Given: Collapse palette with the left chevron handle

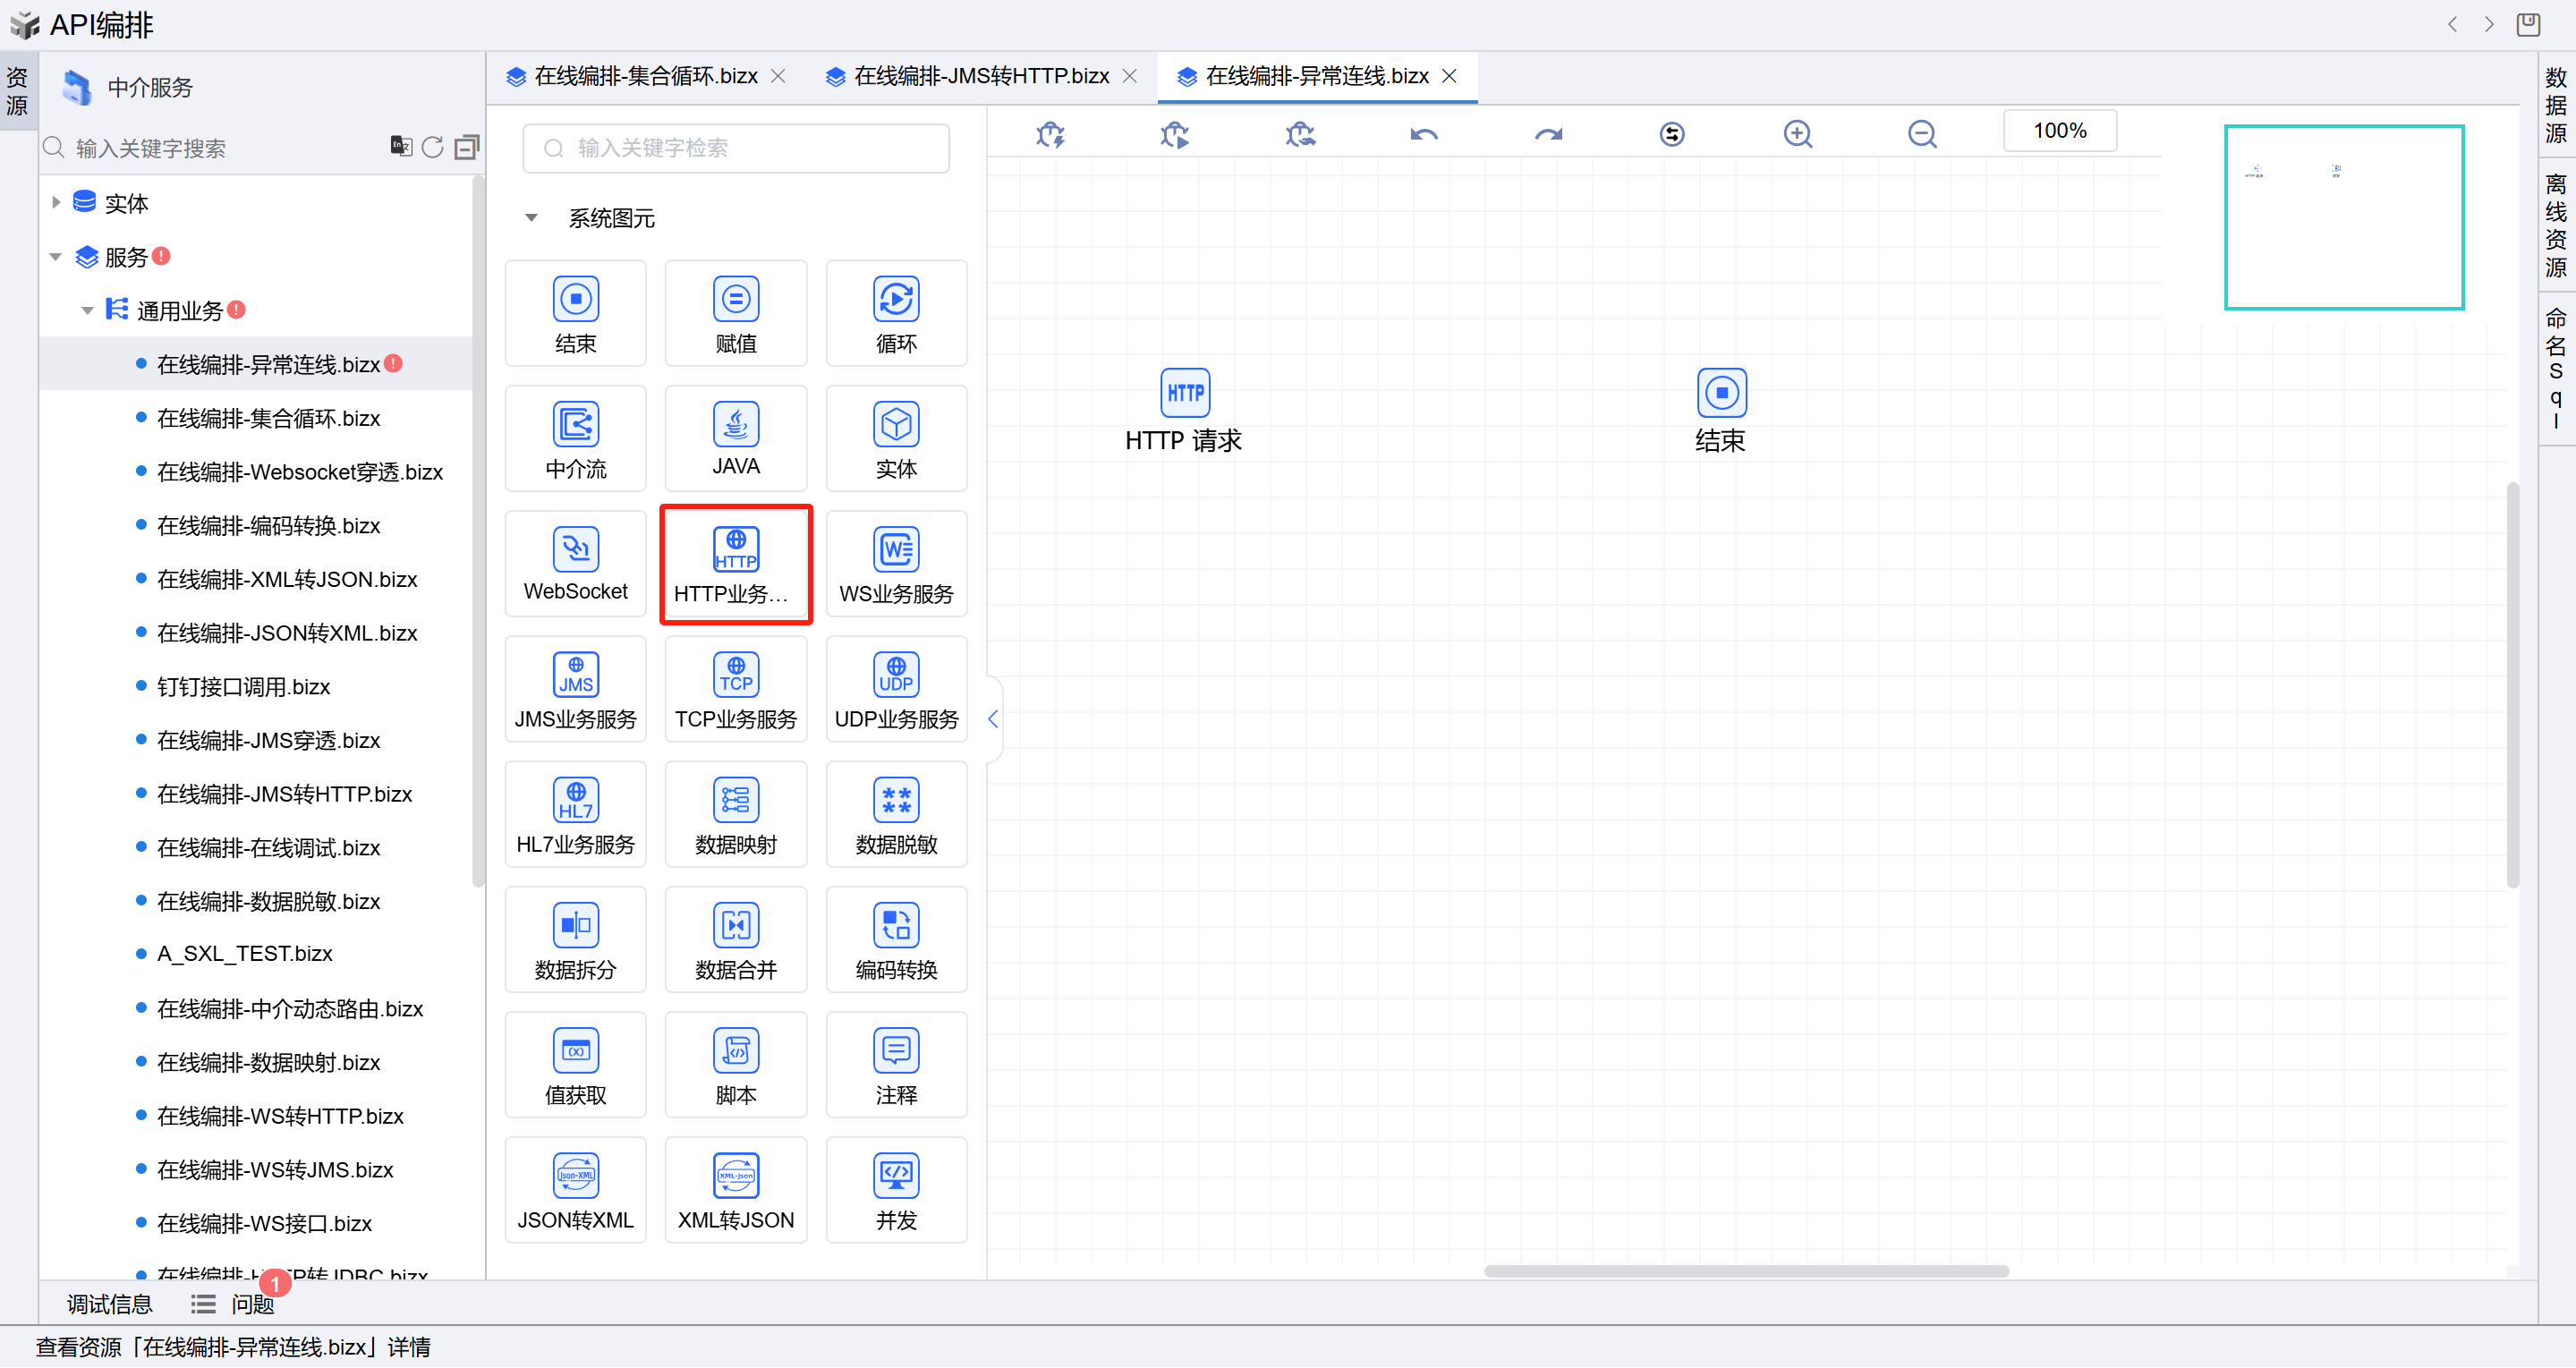Looking at the screenshot, I should (x=992, y=718).
